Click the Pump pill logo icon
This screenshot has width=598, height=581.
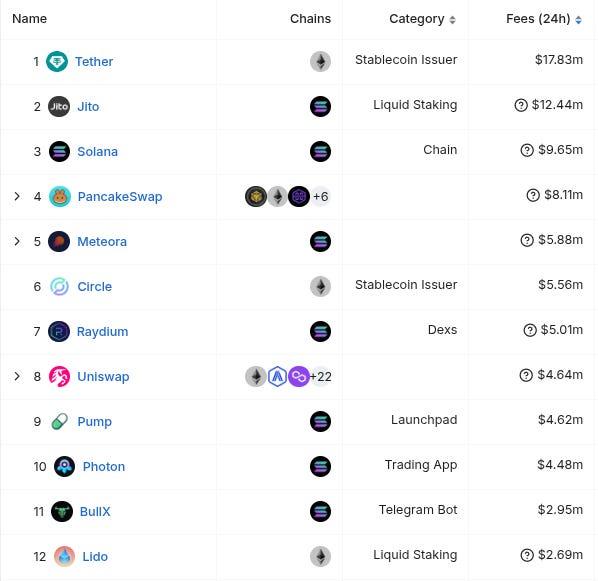tap(59, 422)
